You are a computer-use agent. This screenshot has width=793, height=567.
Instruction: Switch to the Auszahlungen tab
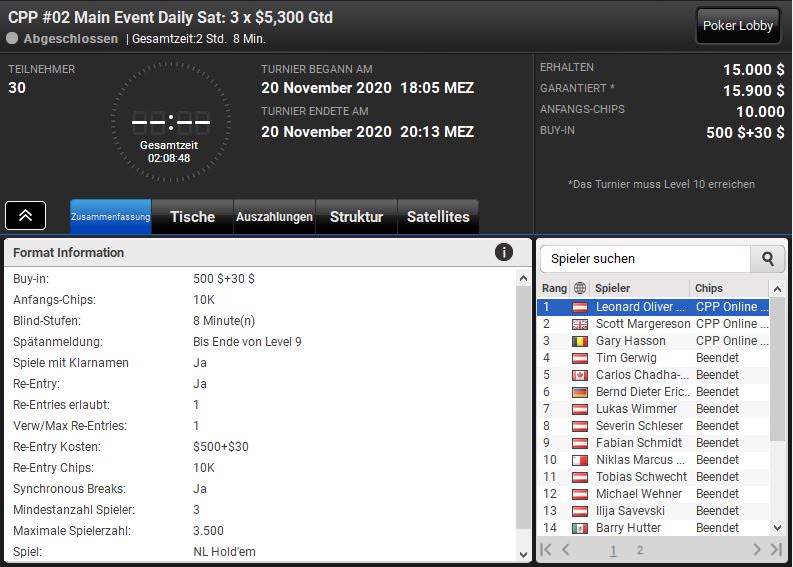click(x=274, y=216)
